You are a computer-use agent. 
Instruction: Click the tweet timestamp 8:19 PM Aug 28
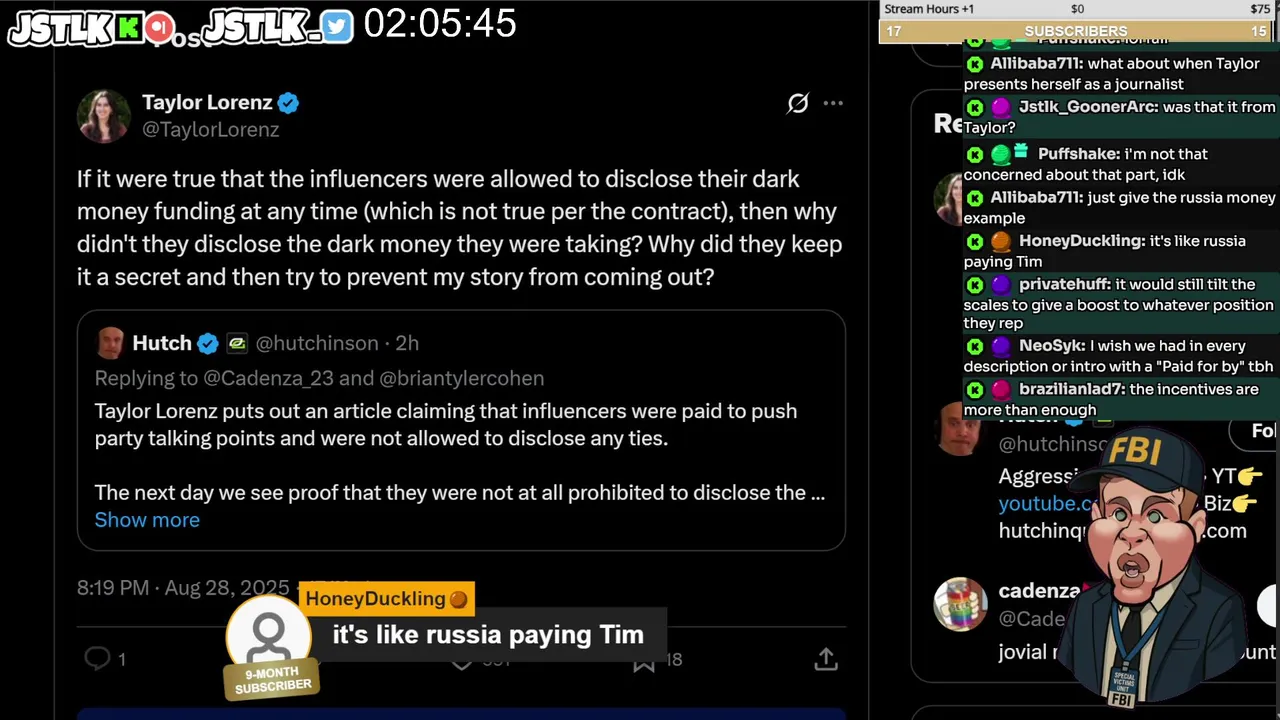click(183, 588)
